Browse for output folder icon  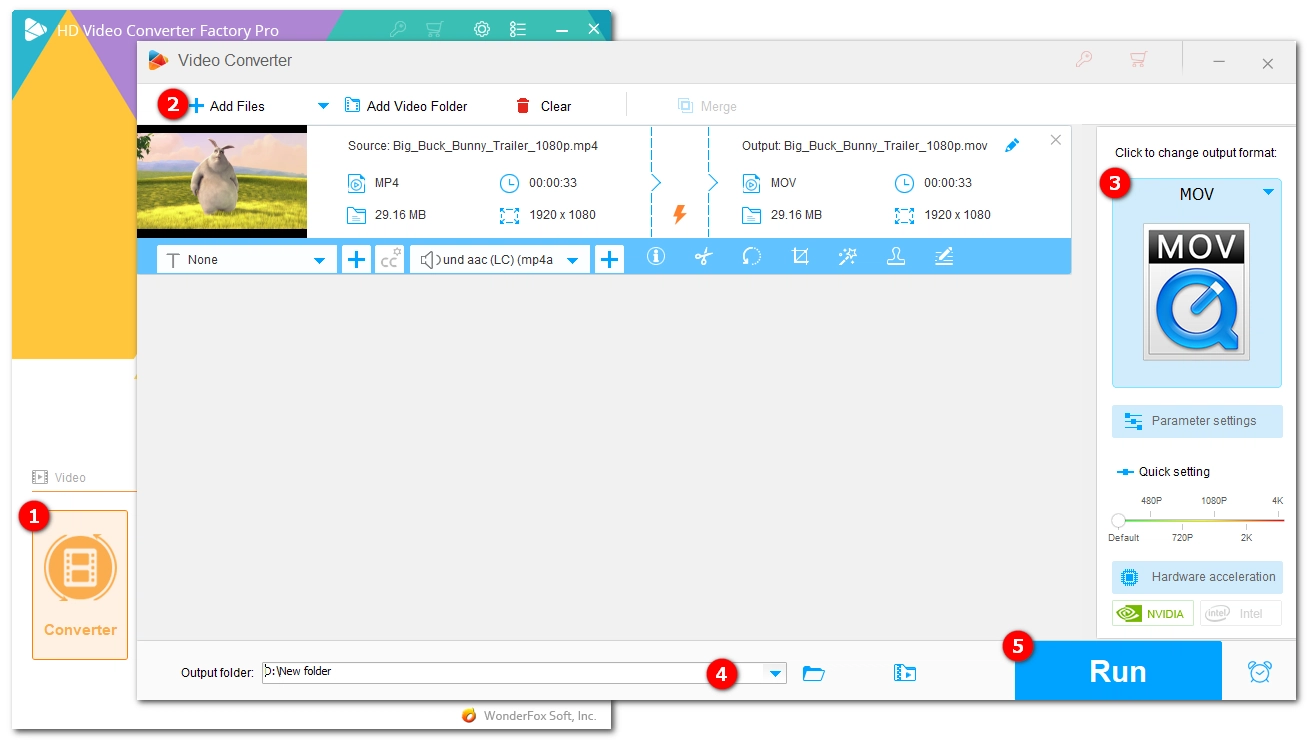814,673
